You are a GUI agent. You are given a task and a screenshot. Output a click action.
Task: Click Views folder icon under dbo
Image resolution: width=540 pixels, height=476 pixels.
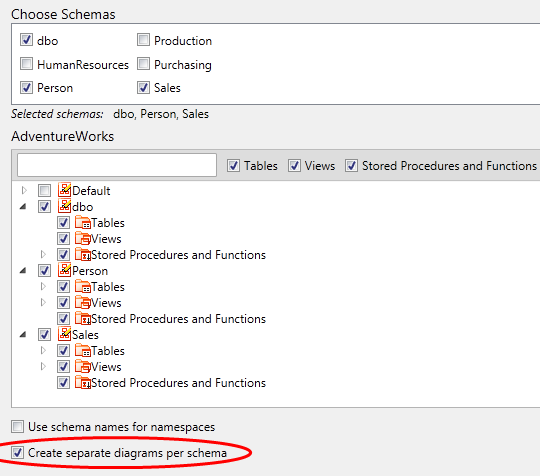tap(83, 238)
